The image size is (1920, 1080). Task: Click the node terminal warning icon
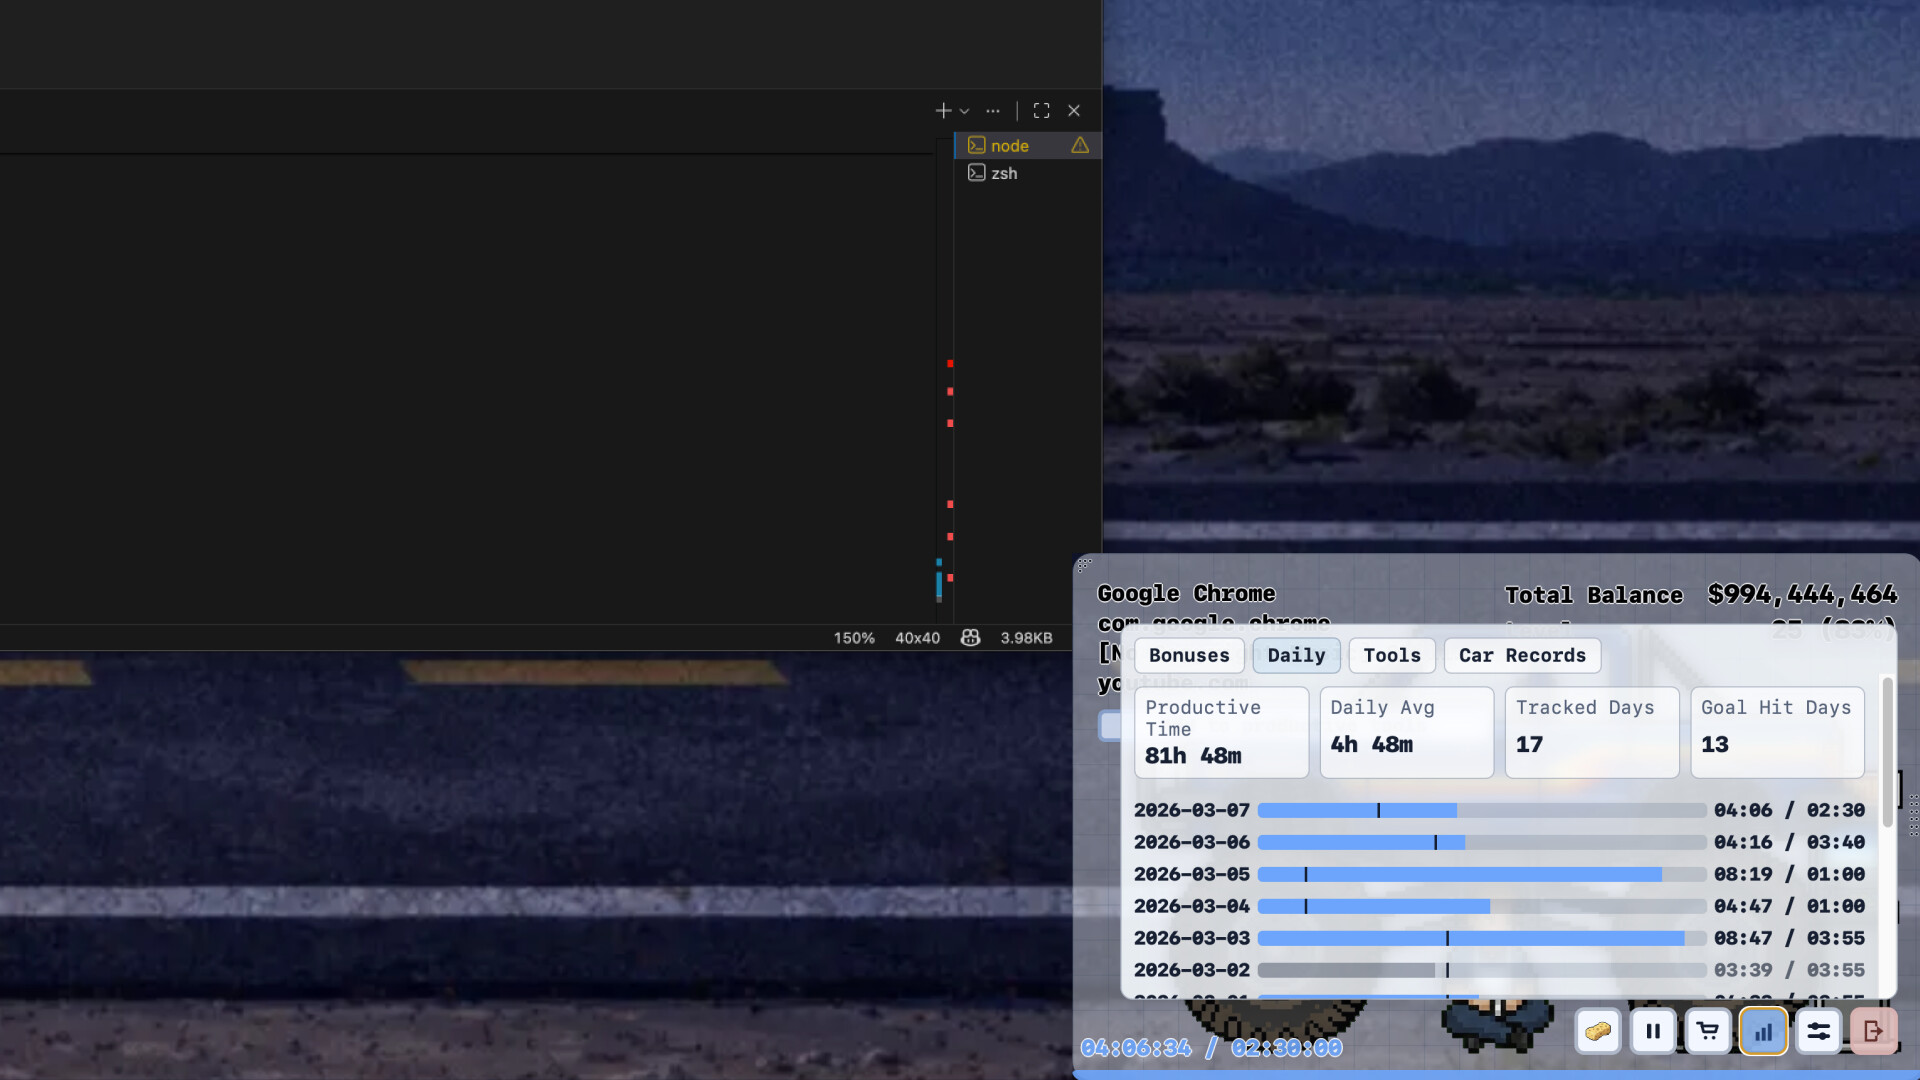tap(1080, 146)
